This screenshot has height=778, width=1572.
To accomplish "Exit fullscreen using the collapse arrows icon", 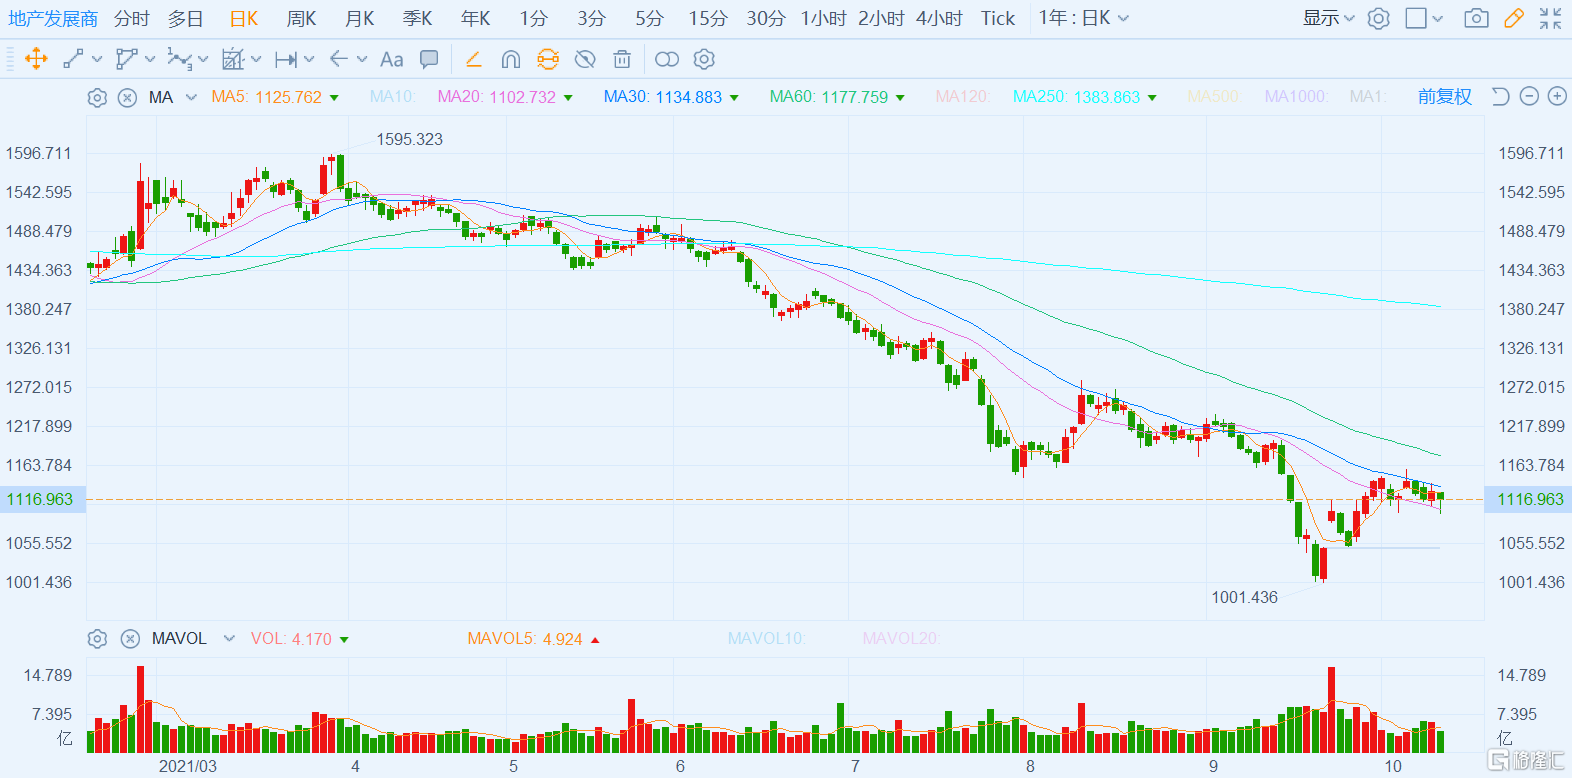I will pyautogui.click(x=1550, y=18).
